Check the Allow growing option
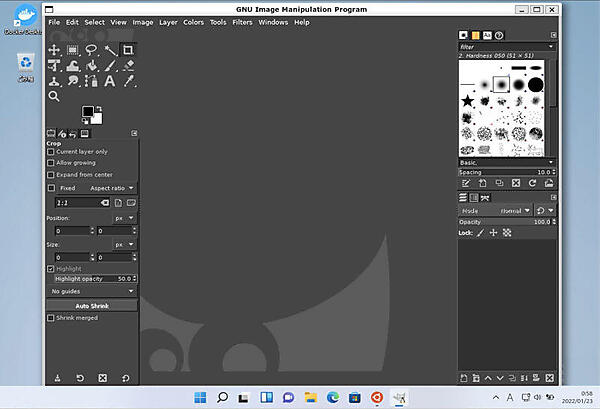 pyautogui.click(x=52, y=162)
